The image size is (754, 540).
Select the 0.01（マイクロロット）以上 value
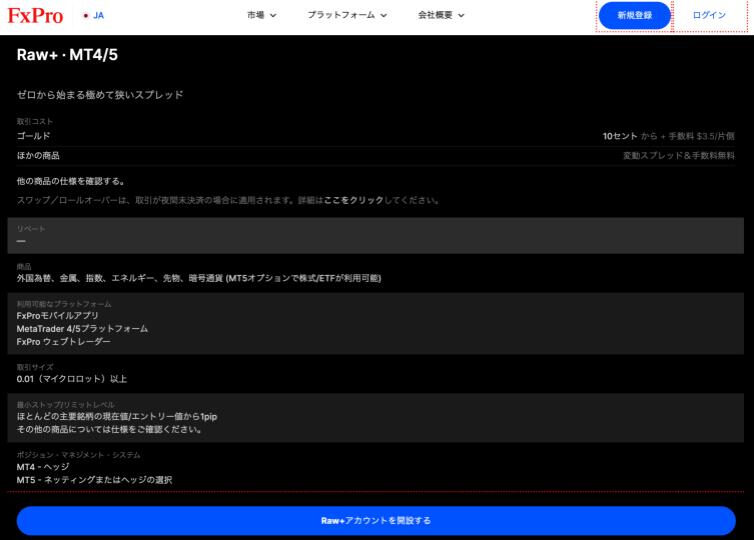coord(72,379)
